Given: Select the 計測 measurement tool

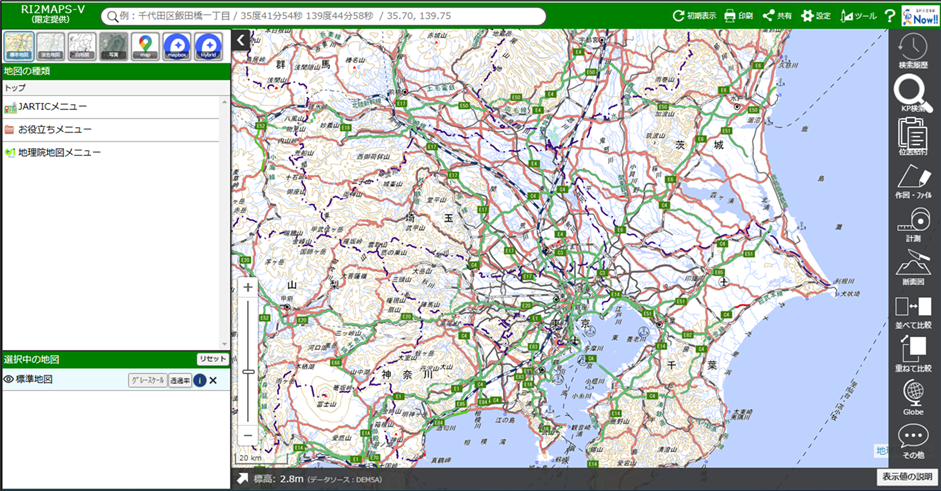Looking at the screenshot, I should [912, 224].
